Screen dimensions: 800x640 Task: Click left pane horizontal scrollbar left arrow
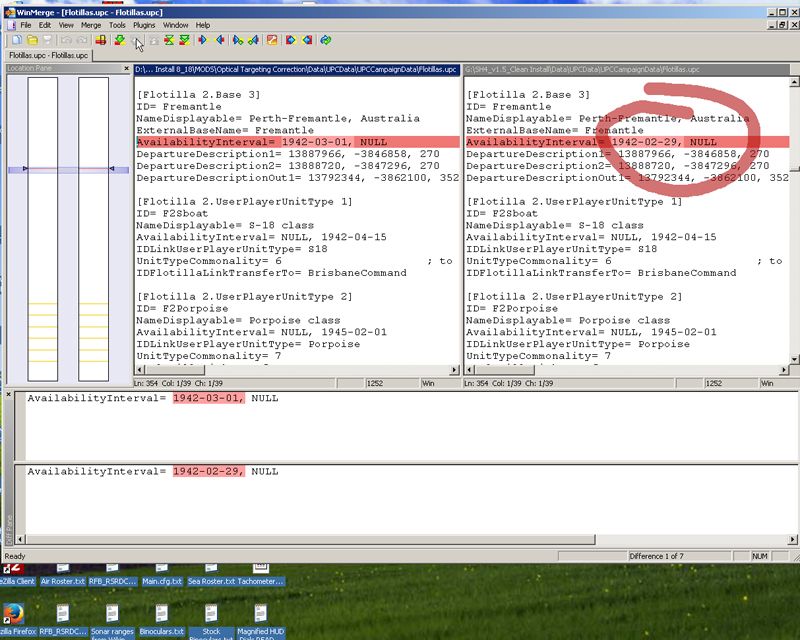coord(140,370)
